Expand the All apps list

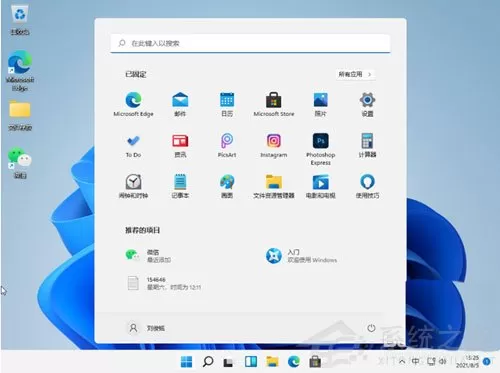[355, 74]
